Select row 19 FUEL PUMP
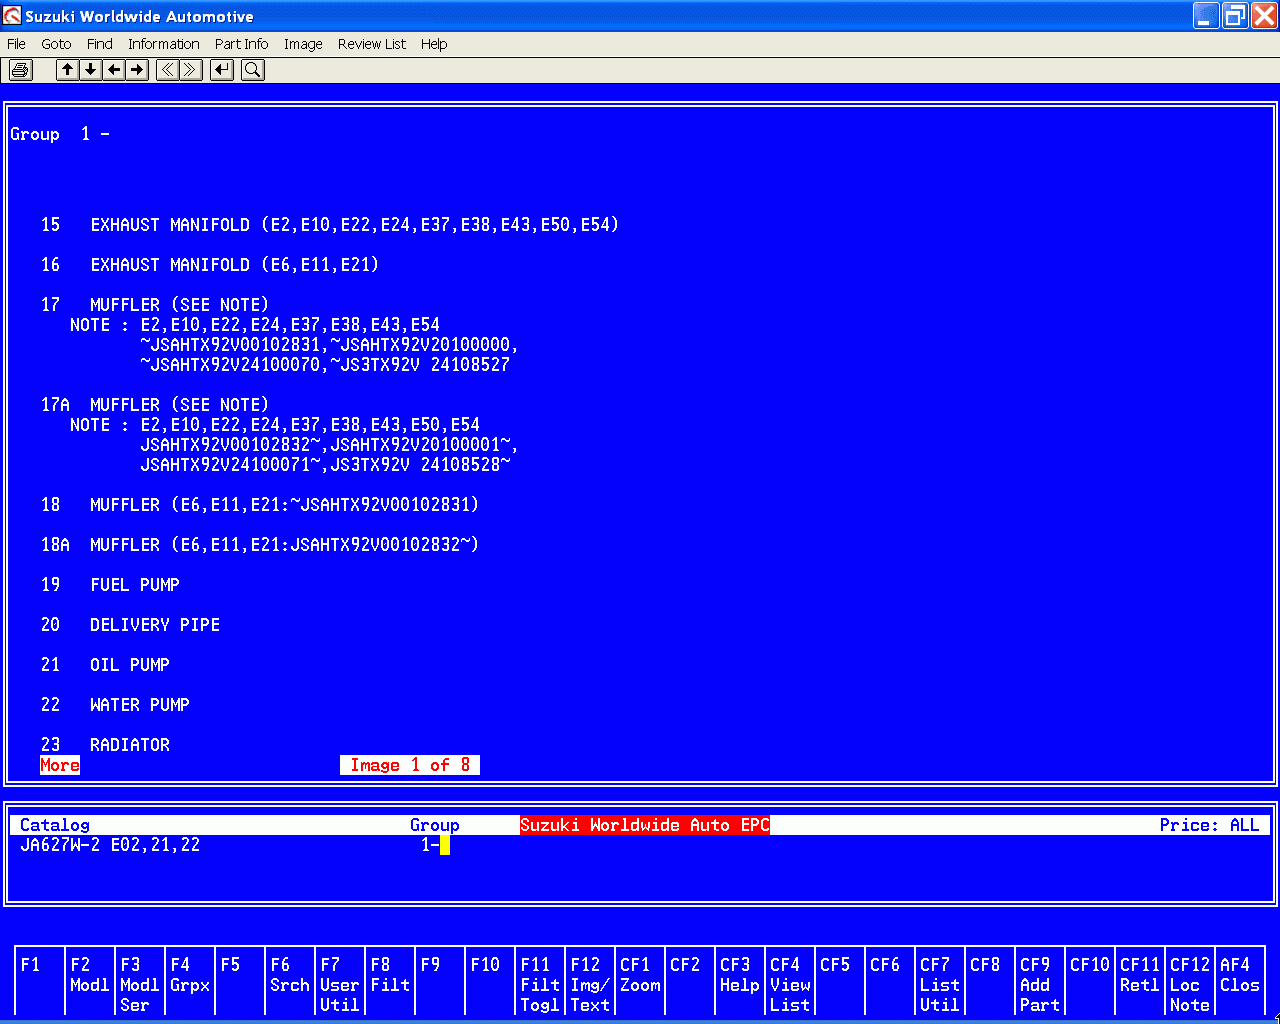The width and height of the screenshot is (1280, 1024). click(x=110, y=585)
